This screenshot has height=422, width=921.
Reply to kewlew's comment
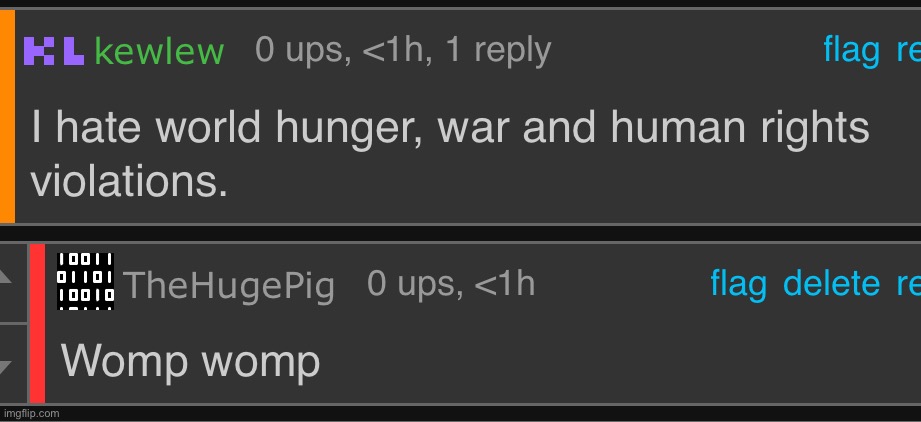coord(908,51)
